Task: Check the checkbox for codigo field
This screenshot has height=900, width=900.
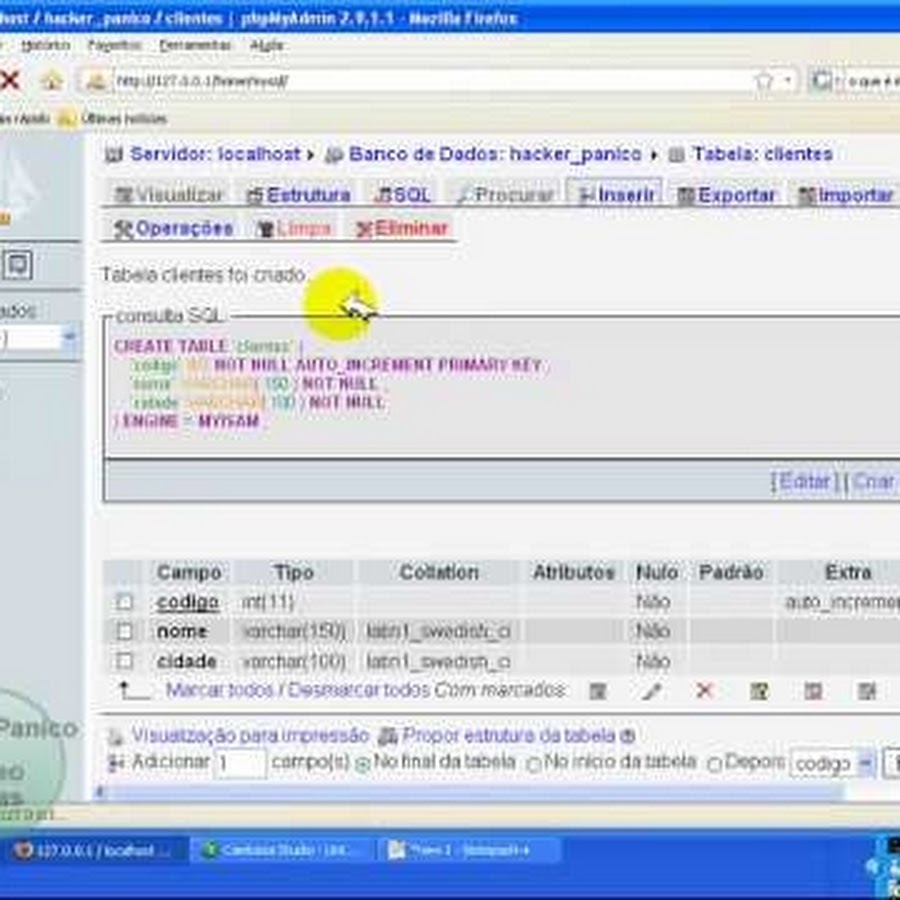Action: click(x=124, y=602)
